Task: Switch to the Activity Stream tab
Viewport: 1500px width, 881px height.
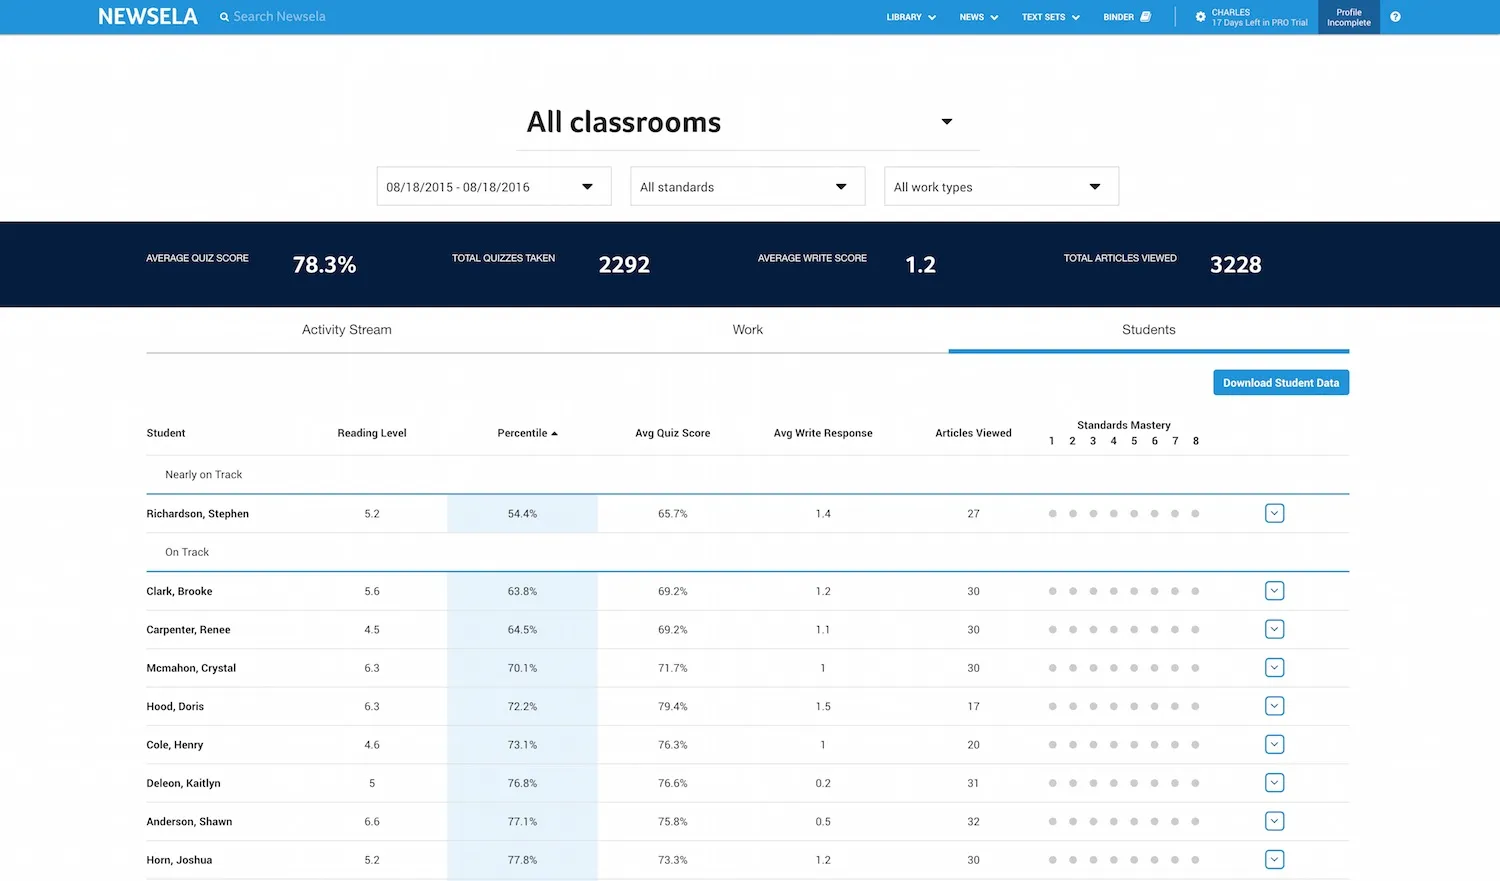Action: (346, 330)
